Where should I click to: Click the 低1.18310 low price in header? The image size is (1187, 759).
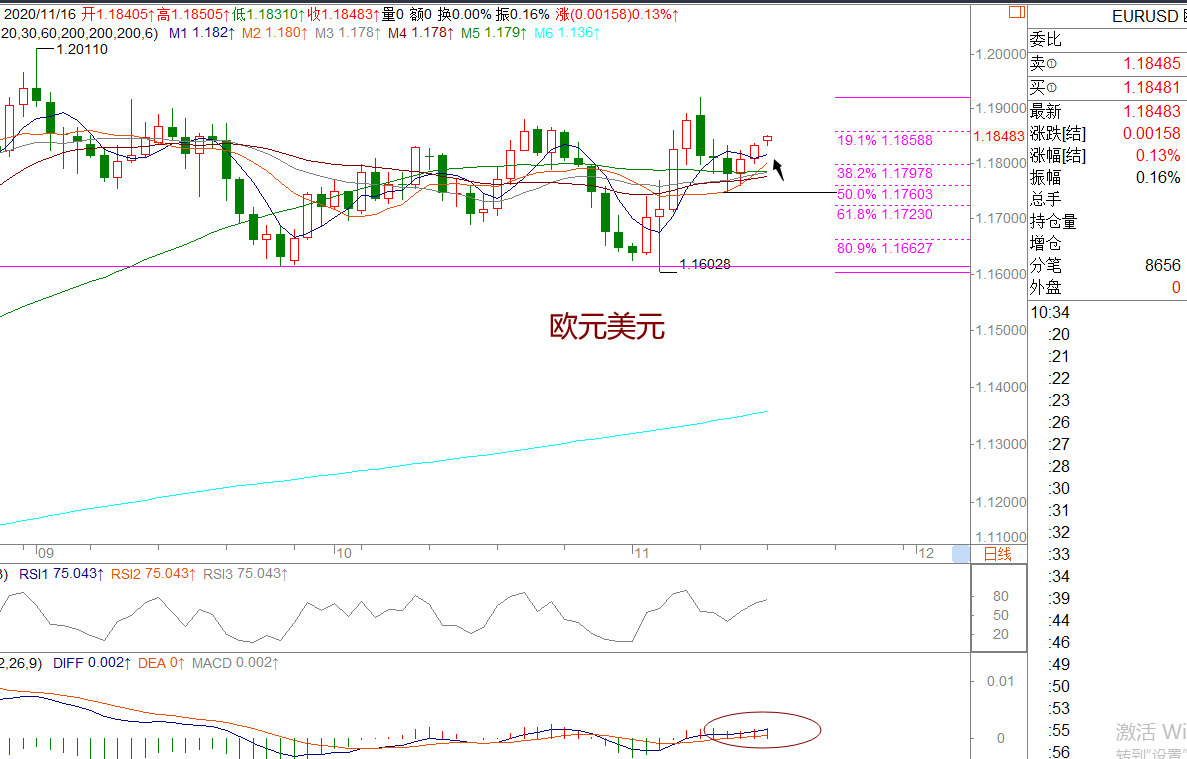pyautogui.click(x=269, y=14)
